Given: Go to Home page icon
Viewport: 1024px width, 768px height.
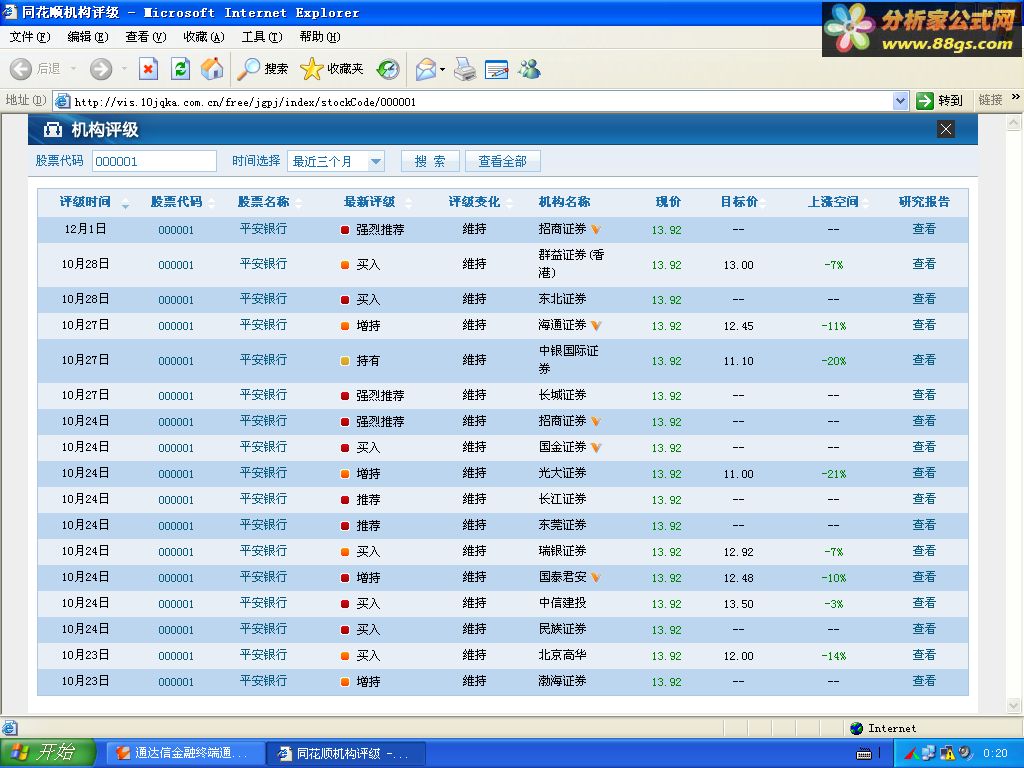Looking at the screenshot, I should pyautogui.click(x=212, y=69).
